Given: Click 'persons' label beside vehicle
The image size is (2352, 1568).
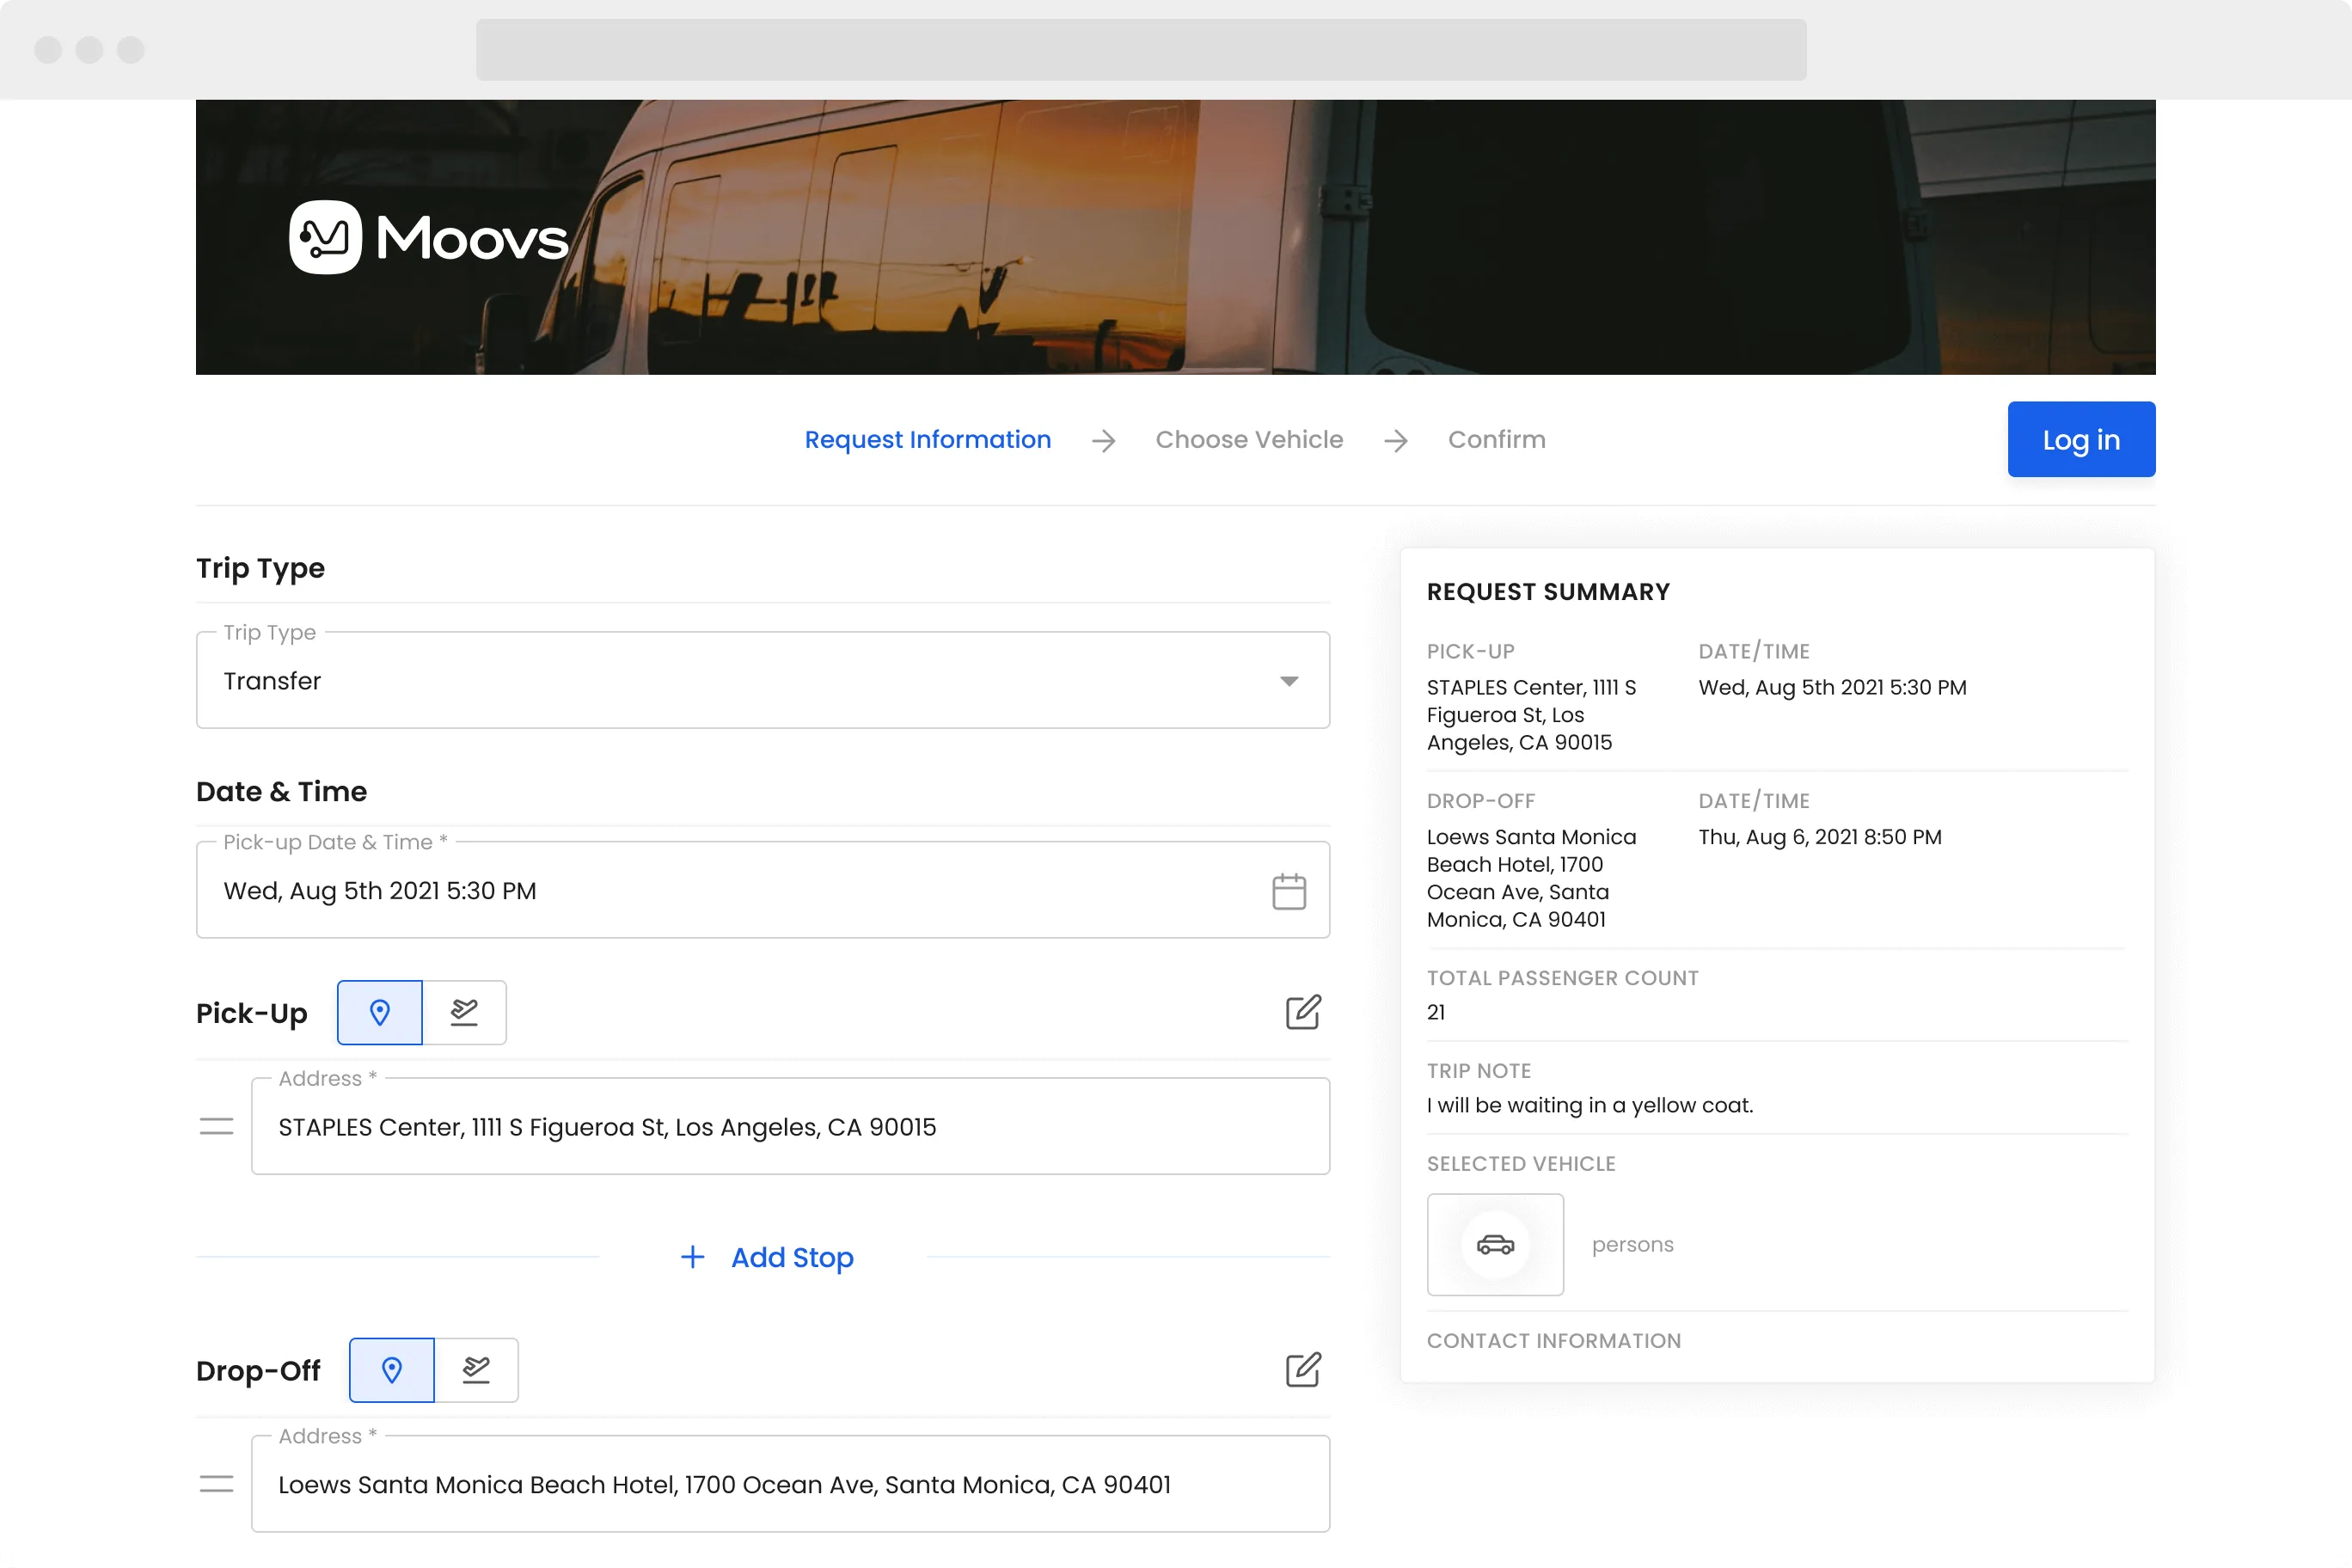Looking at the screenshot, I should 1632,1244.
